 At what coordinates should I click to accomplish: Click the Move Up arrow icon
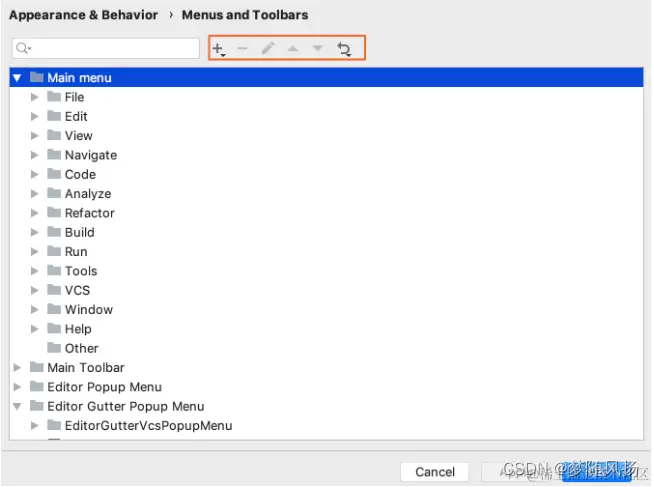pyautogui.click(x=293, y=49)
